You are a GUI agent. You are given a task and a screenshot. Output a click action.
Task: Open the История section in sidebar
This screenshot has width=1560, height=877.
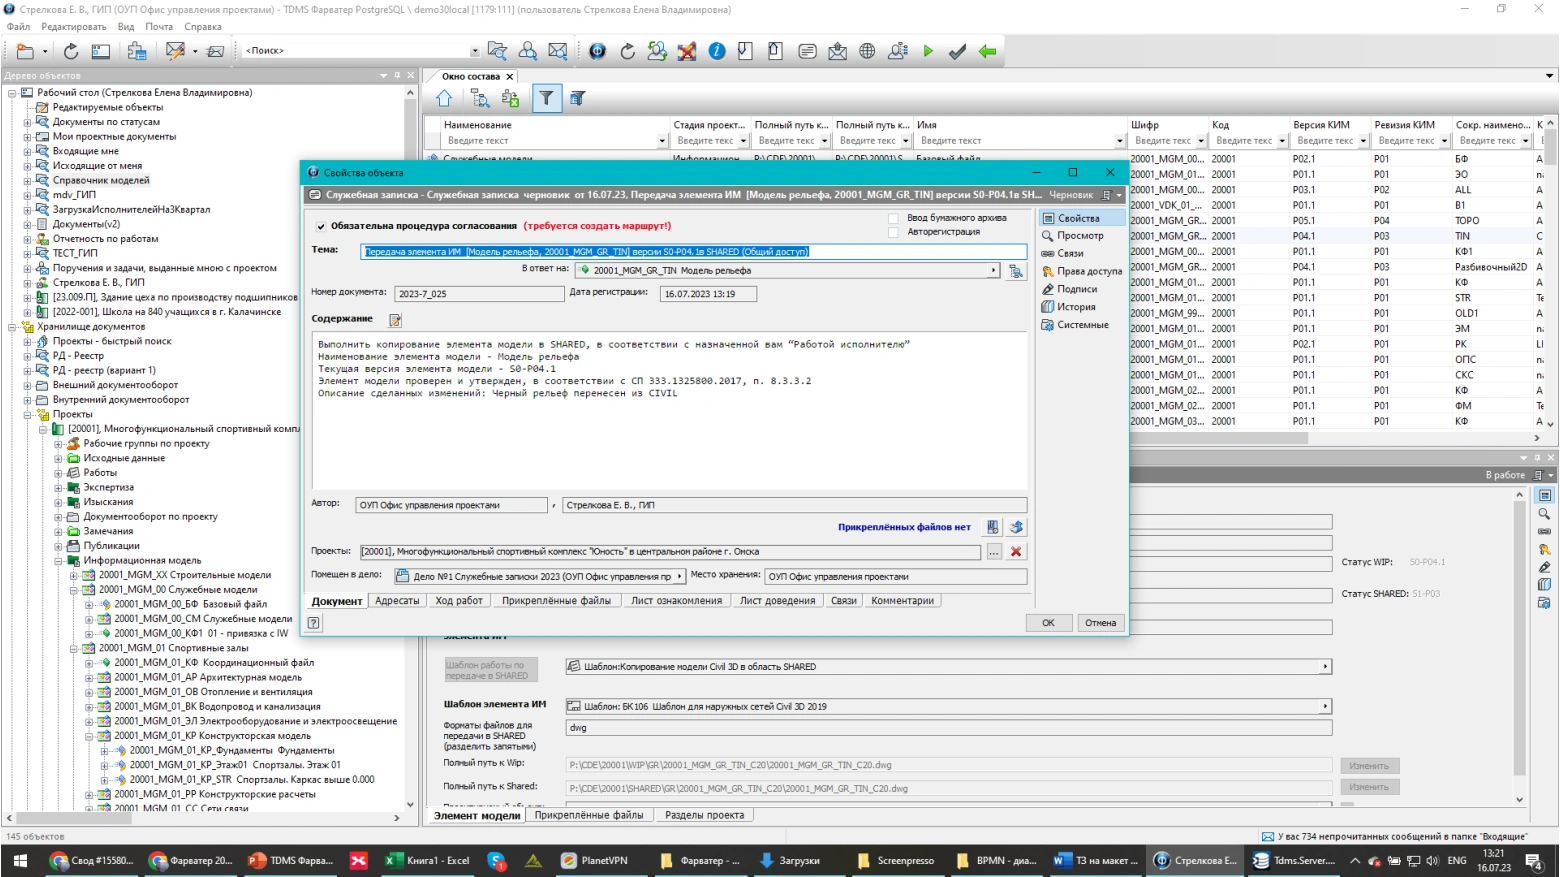pyautogui.click(x=1075, y=307)
